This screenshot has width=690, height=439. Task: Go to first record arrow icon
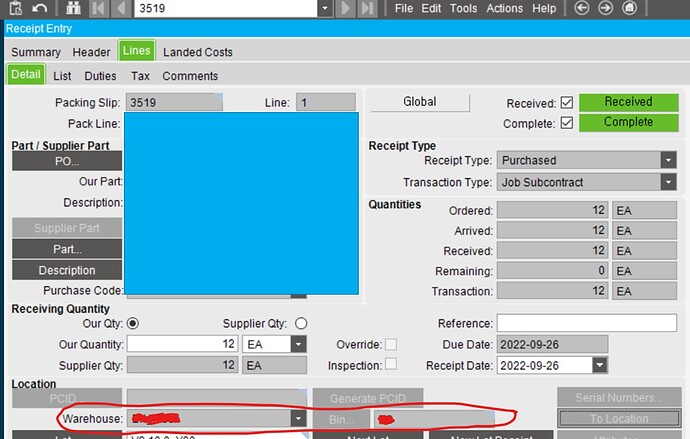pos(99,8)
